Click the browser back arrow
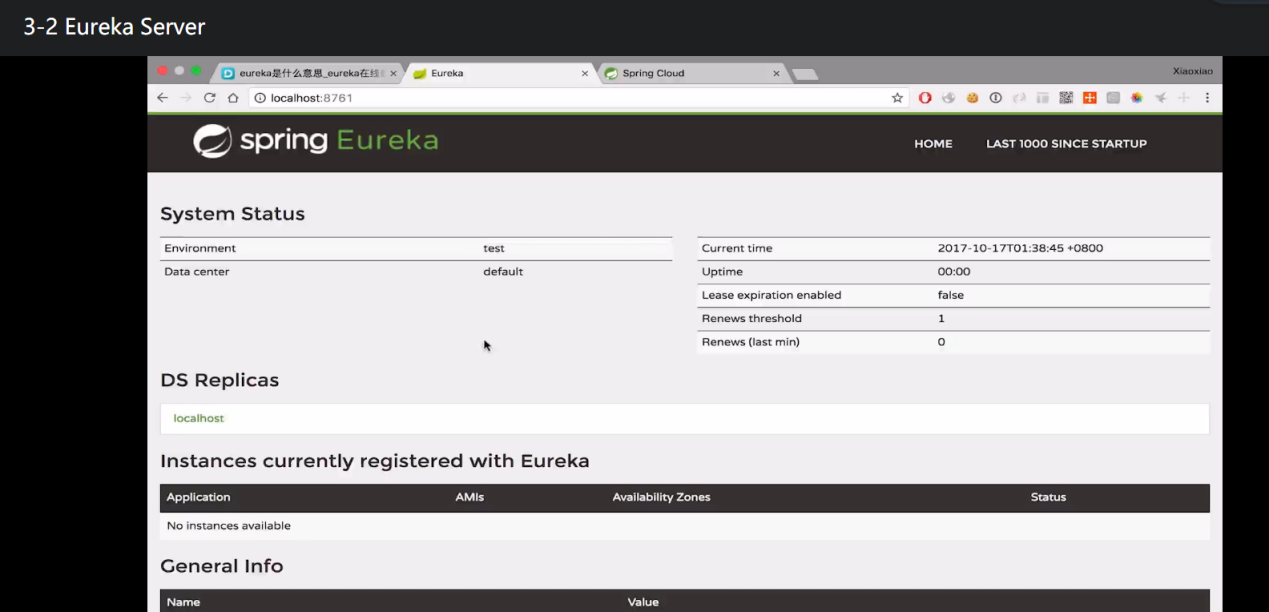Image resolution: width=1269 pixels, height=612 pixels. pos(162,98)
